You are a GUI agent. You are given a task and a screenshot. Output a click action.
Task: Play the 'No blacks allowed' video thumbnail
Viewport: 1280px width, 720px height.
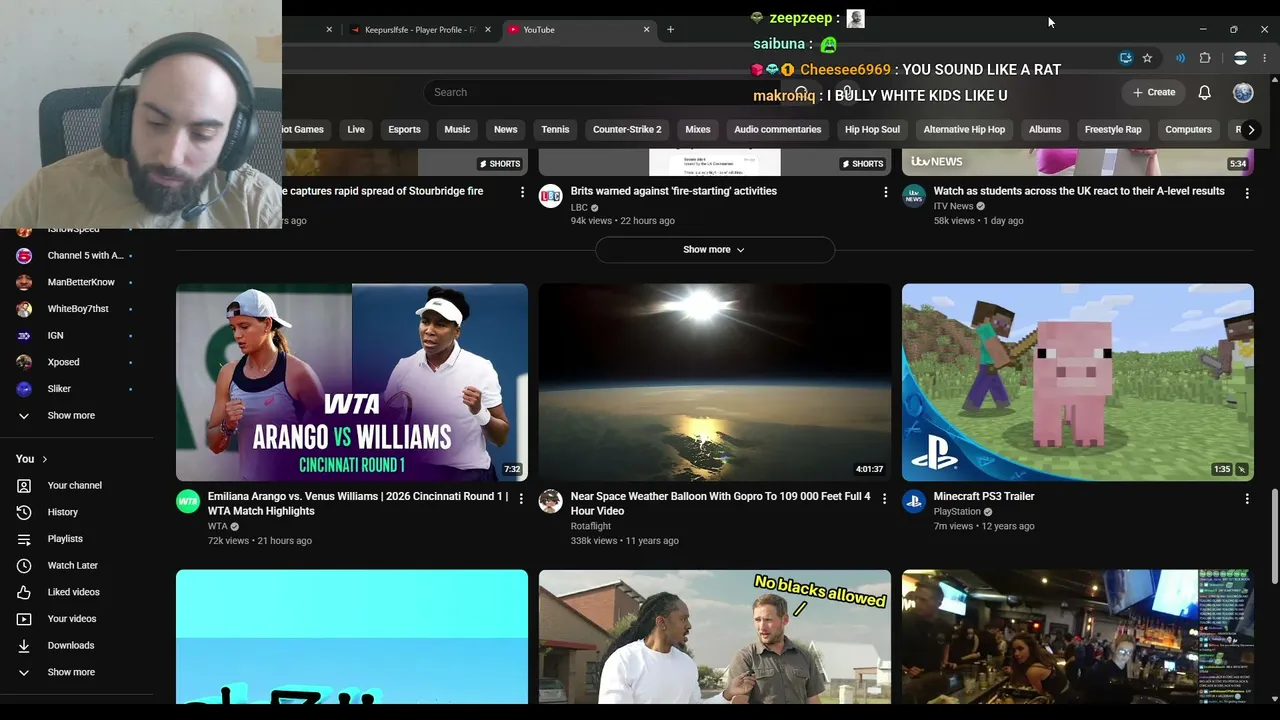(715, 637)
